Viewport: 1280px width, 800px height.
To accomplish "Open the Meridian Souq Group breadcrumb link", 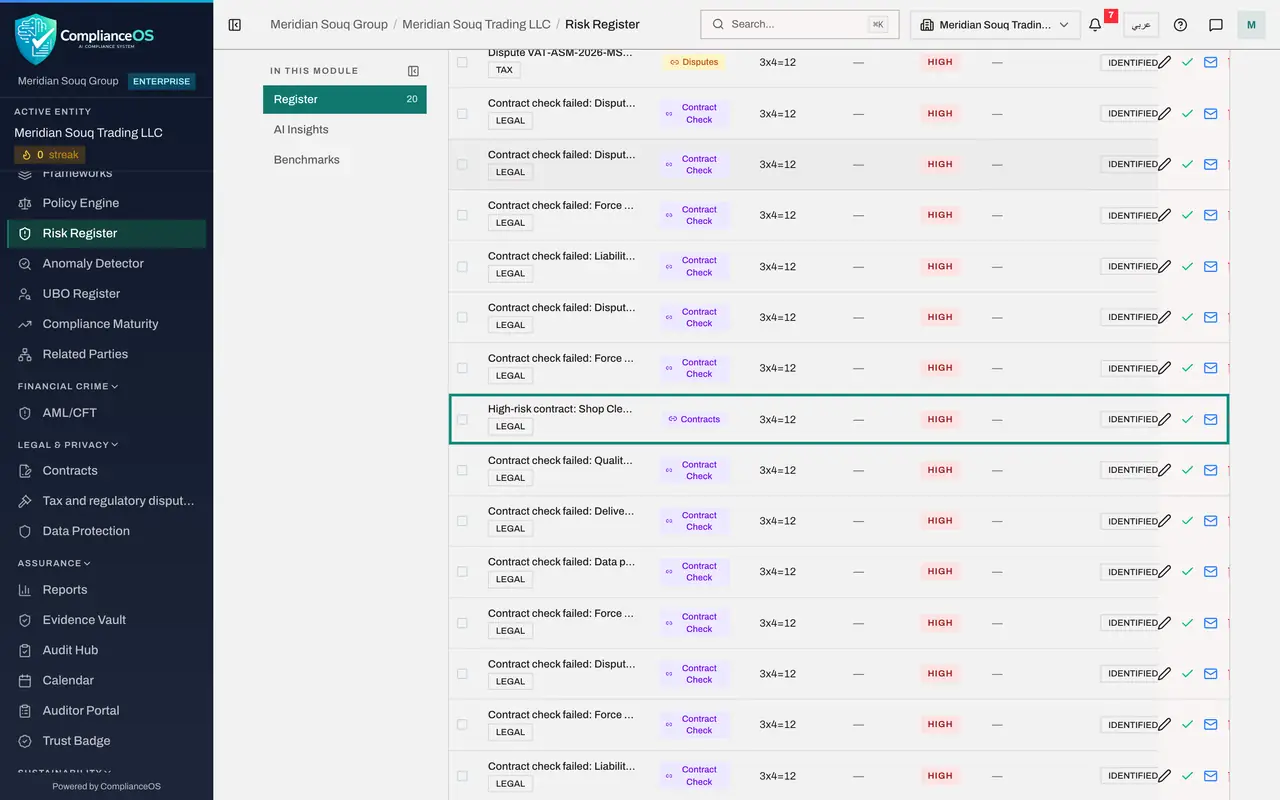I will (329, 24).
